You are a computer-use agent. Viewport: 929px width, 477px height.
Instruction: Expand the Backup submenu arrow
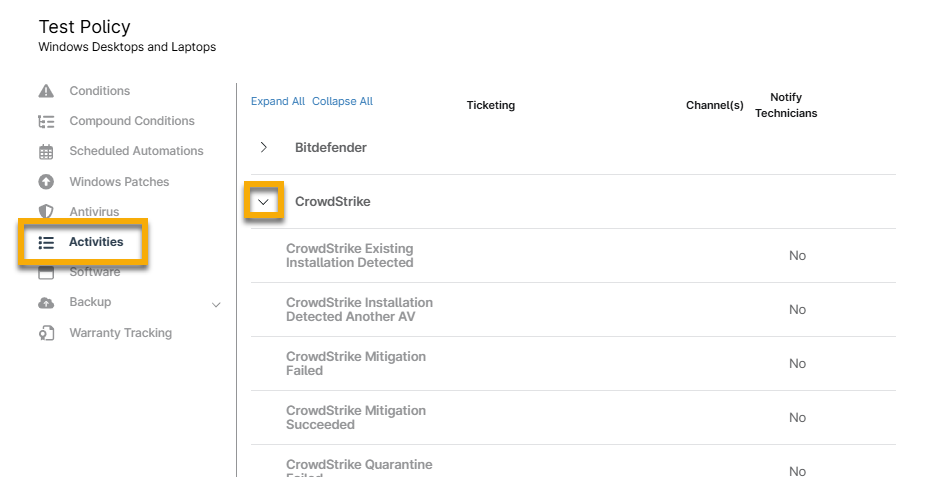(217, 304)
